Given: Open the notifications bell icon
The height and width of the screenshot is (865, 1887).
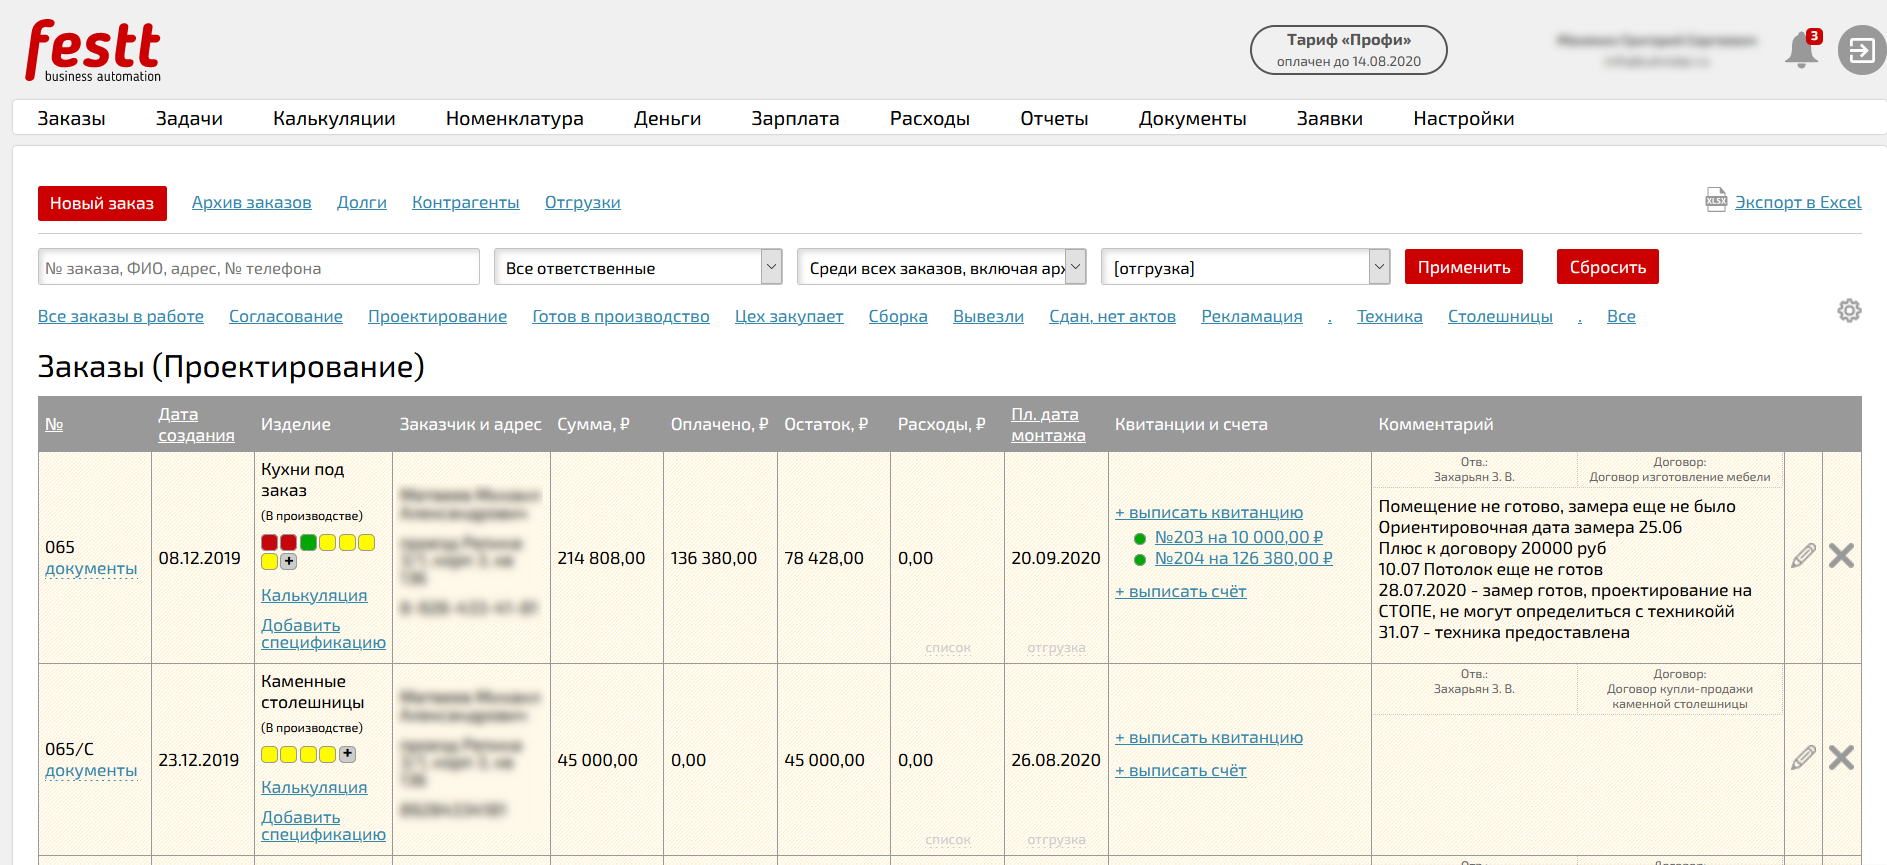Looking at the screenshot, I should [x=1801, y=50].
